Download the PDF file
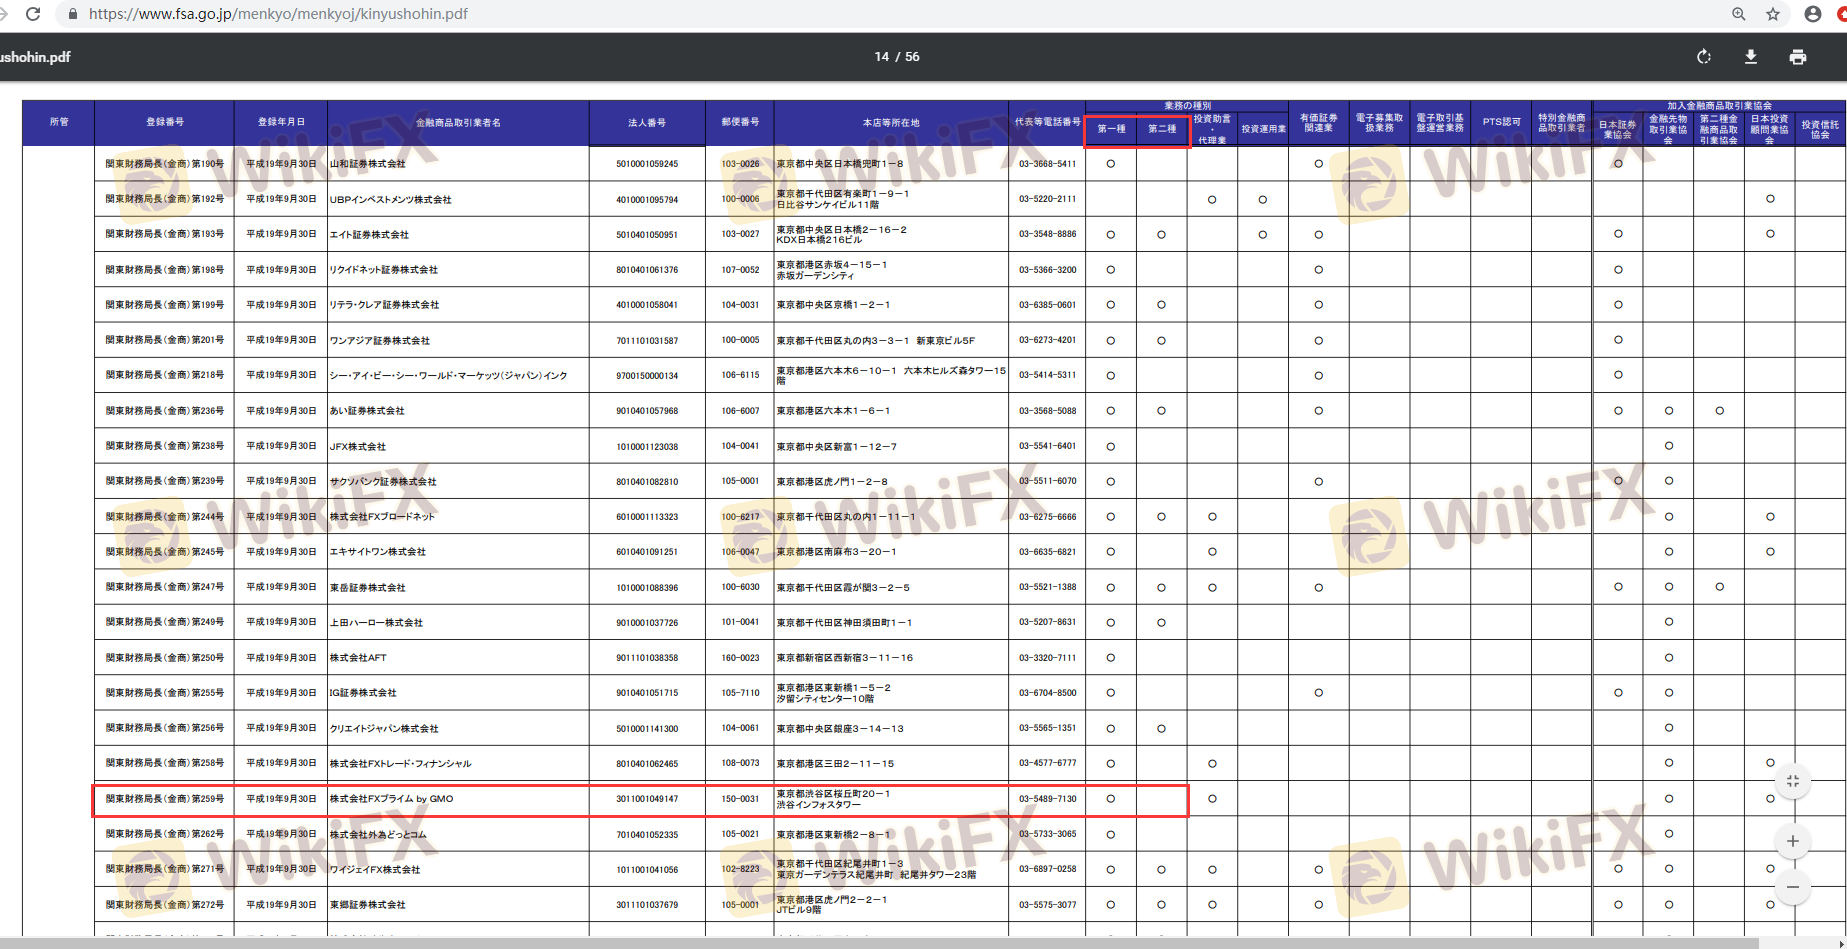 point(1751,57)
